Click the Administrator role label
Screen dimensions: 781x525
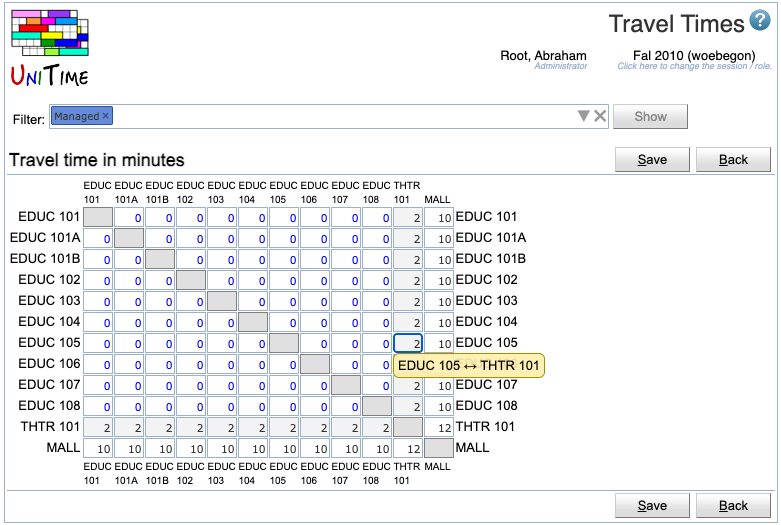pyautogui.click(x=560, y=66)
